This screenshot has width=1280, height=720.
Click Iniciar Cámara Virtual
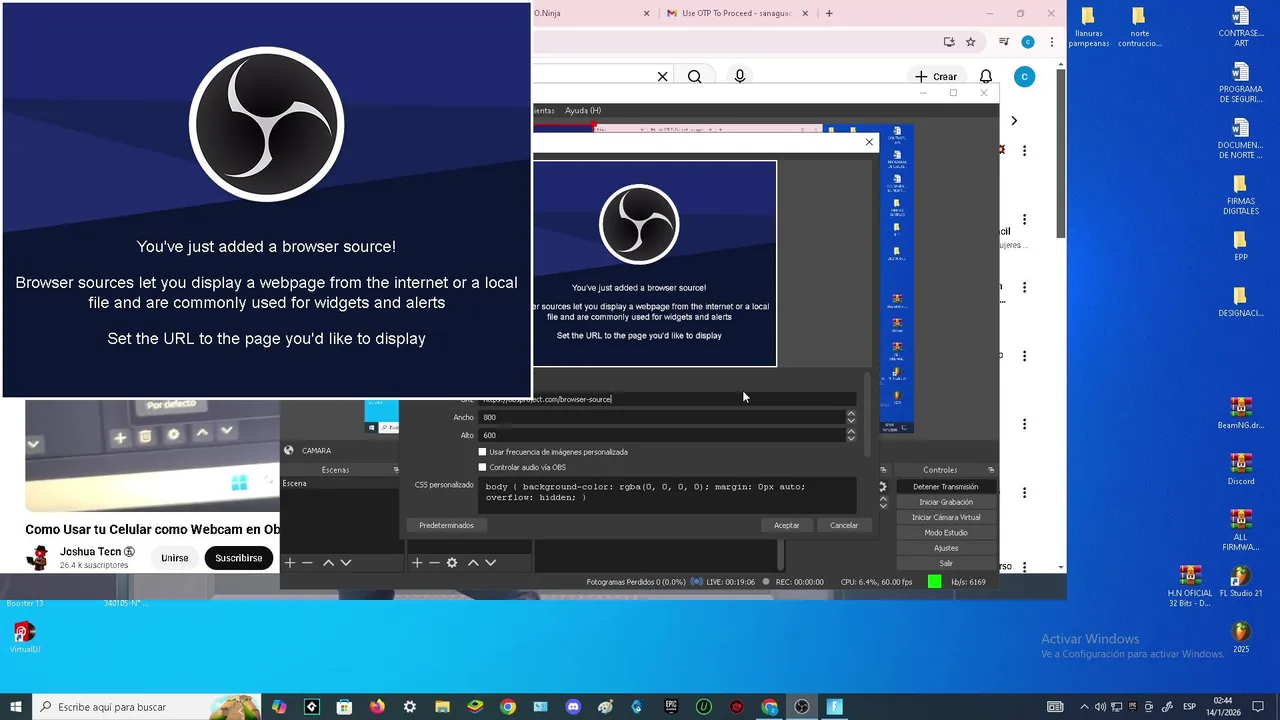tap(946, 518)
